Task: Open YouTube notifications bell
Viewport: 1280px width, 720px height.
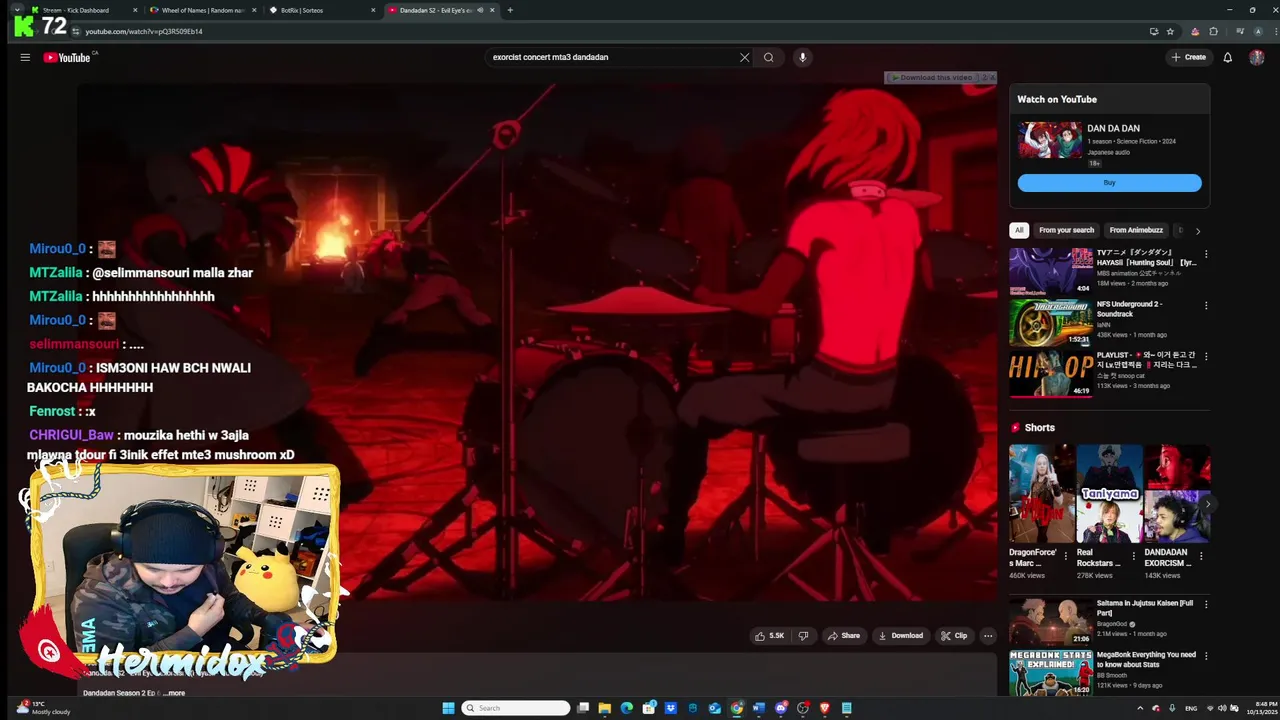Action: [1228, 57]
